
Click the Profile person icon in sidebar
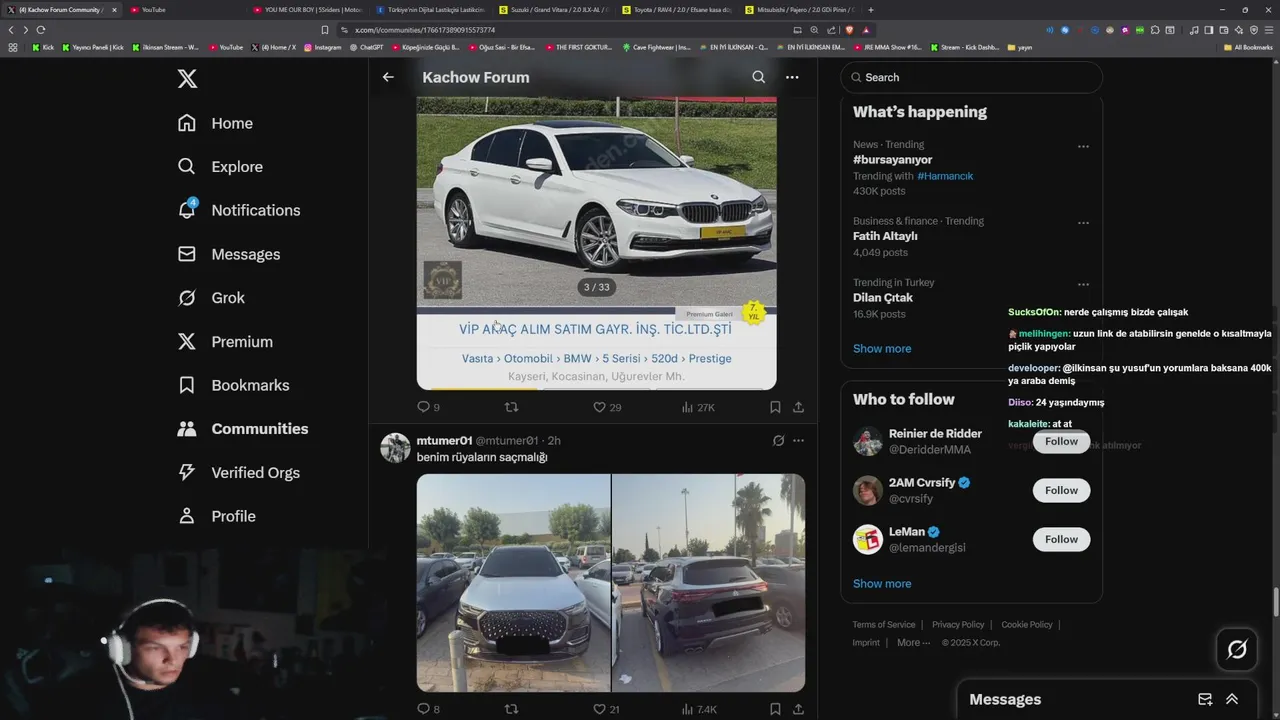(x=186, y=516)
